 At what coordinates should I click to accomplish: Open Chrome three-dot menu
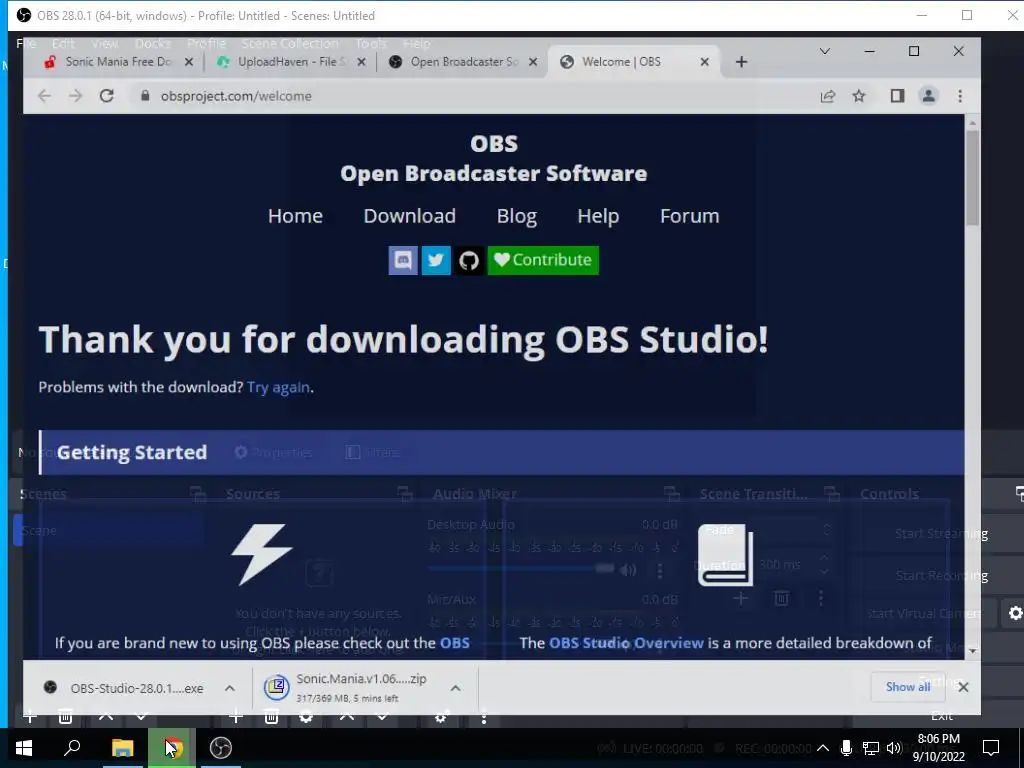pos(960,96)
